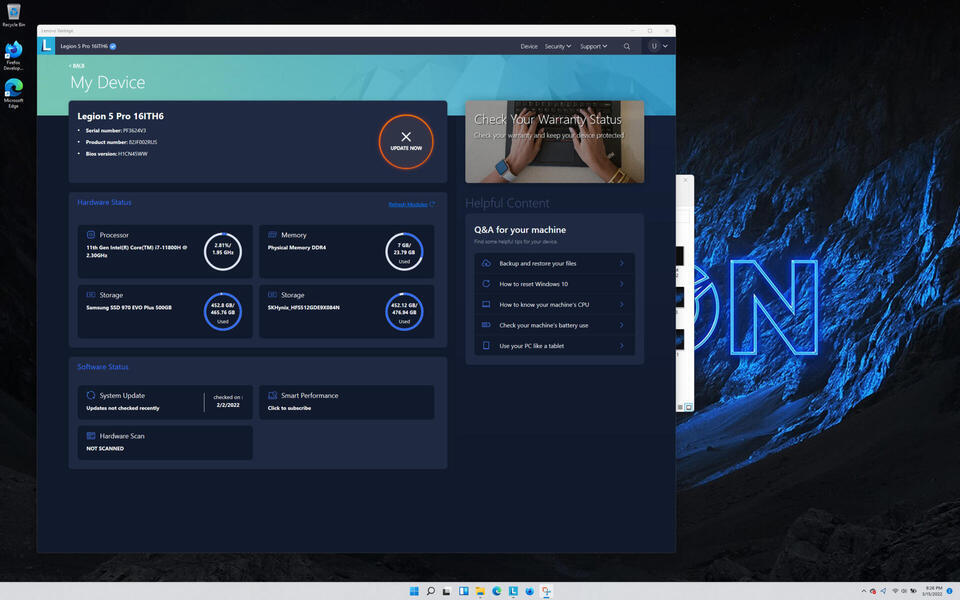Click chevron on machine's CPU row
The height and width of the screenshot is (600, 960).
click(621, 304)
